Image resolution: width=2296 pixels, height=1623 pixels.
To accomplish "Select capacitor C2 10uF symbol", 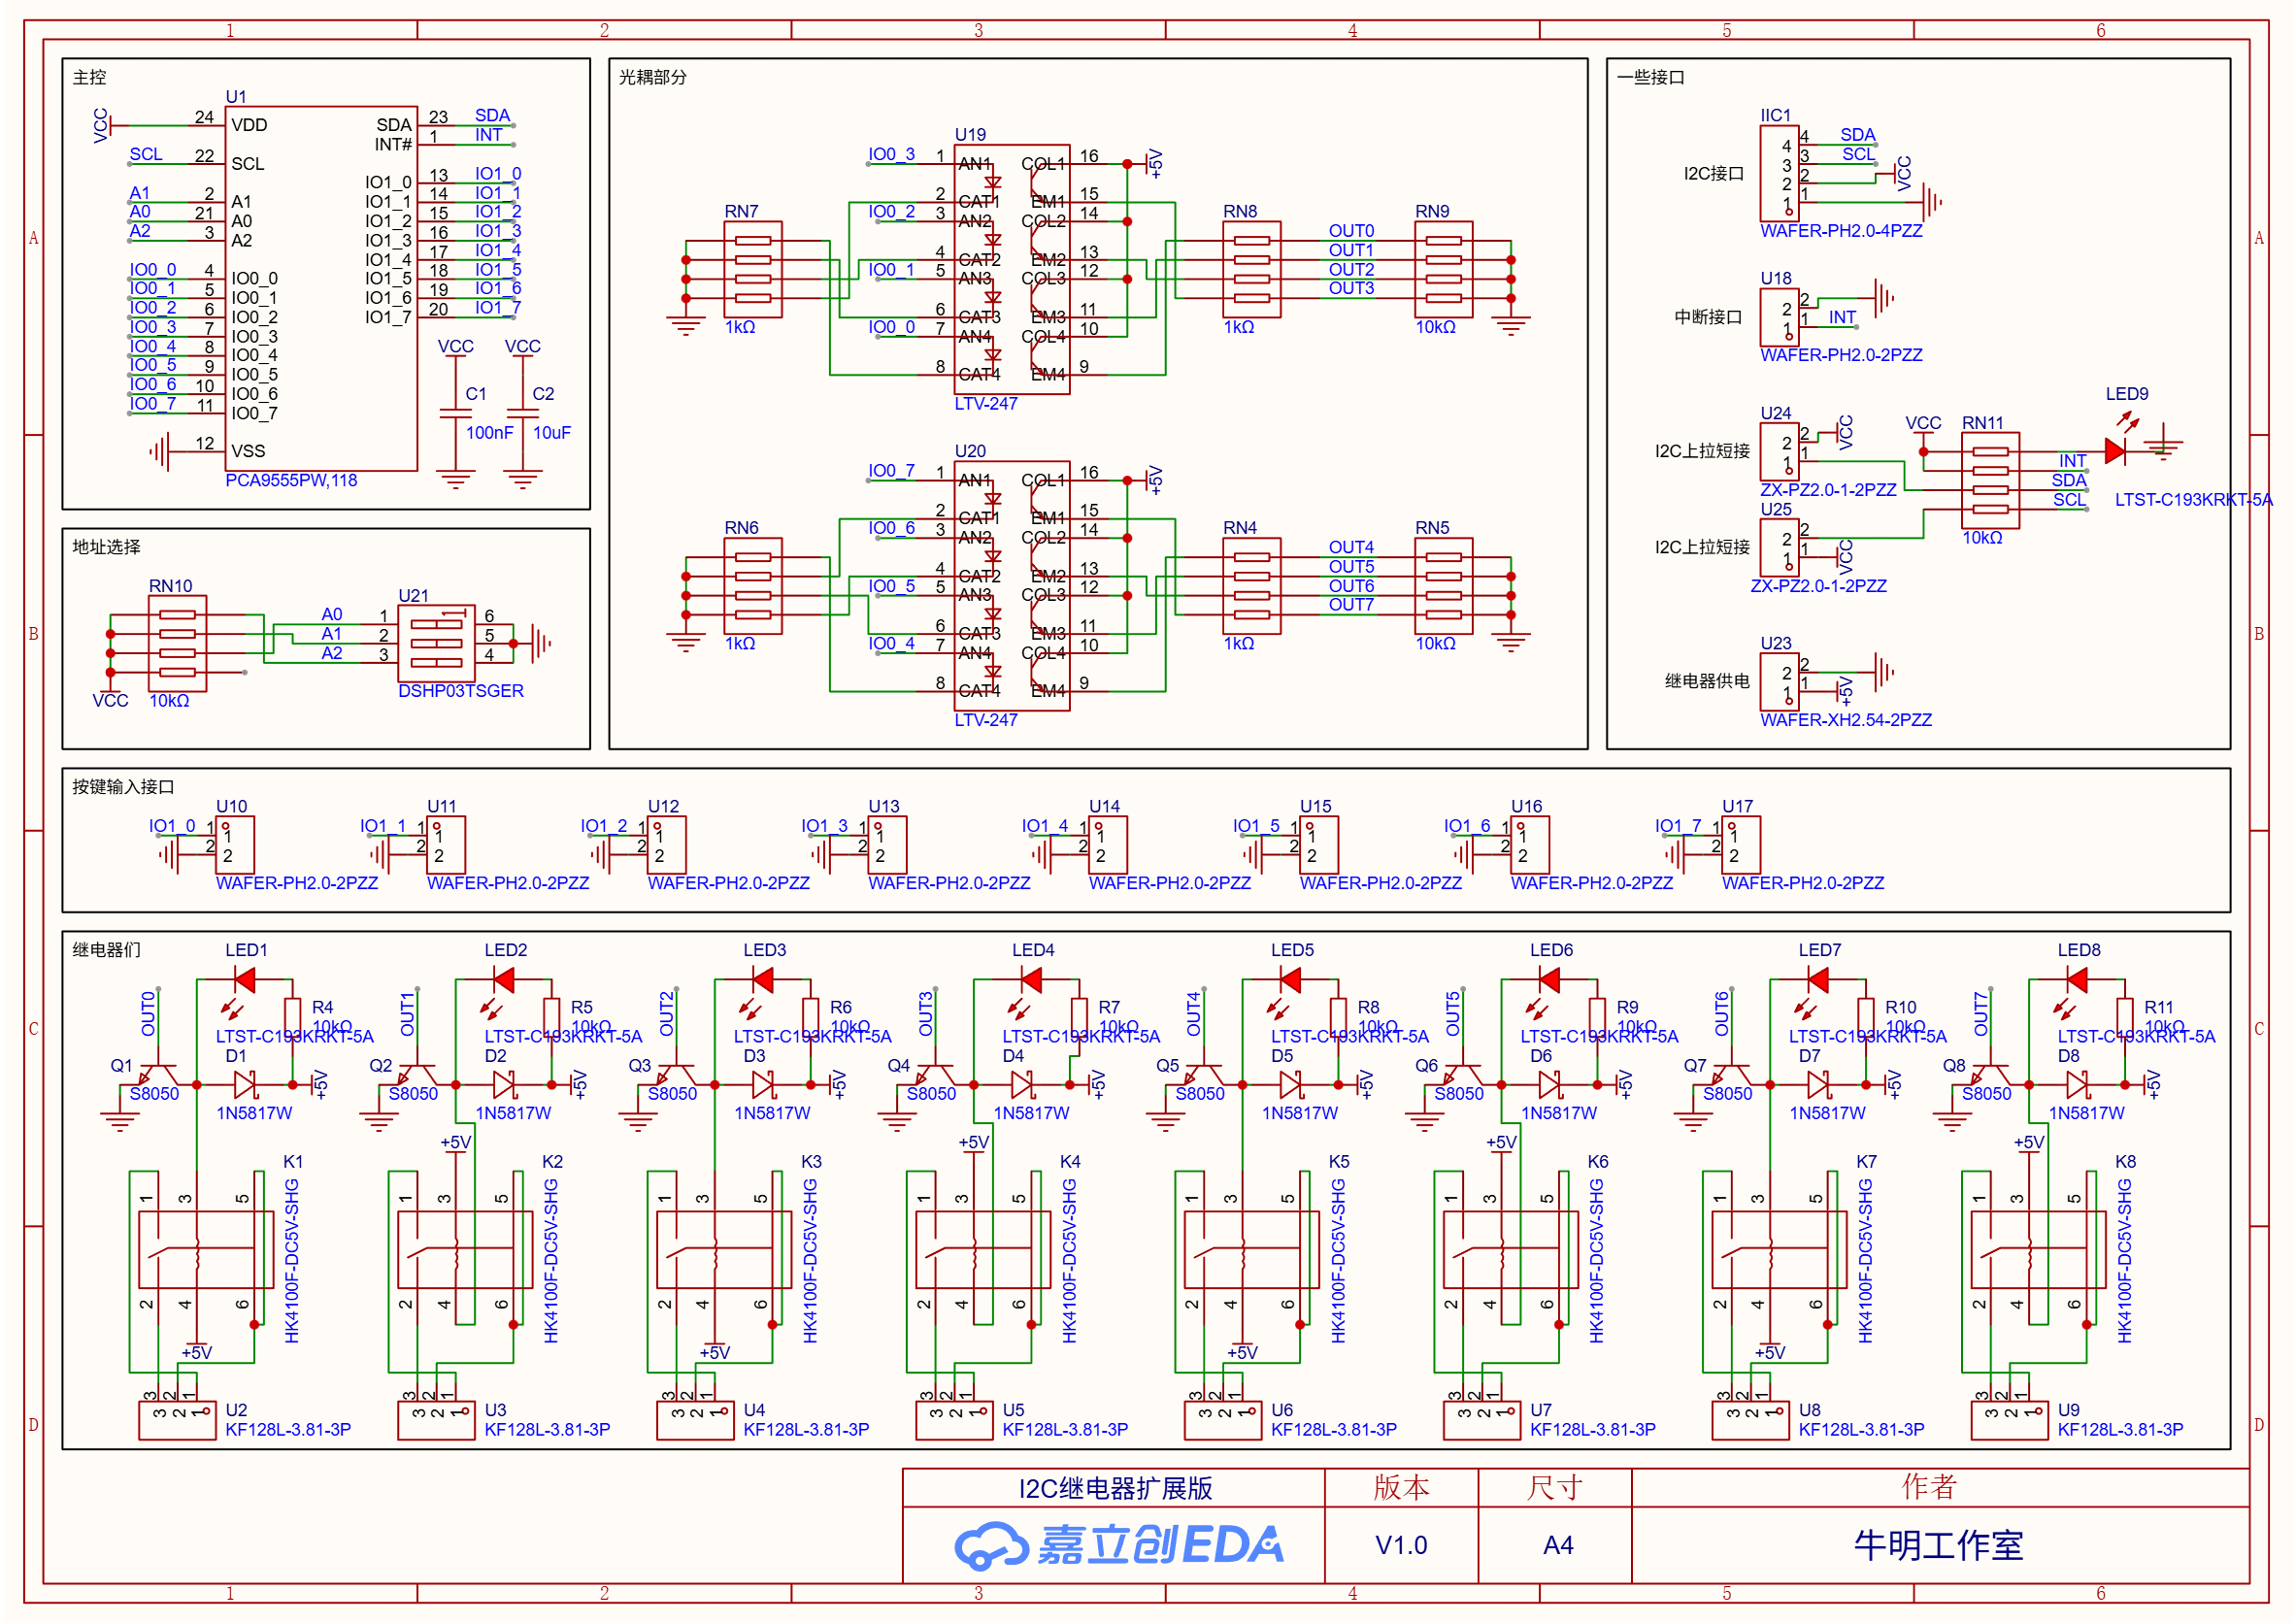I will coord(522,412).
